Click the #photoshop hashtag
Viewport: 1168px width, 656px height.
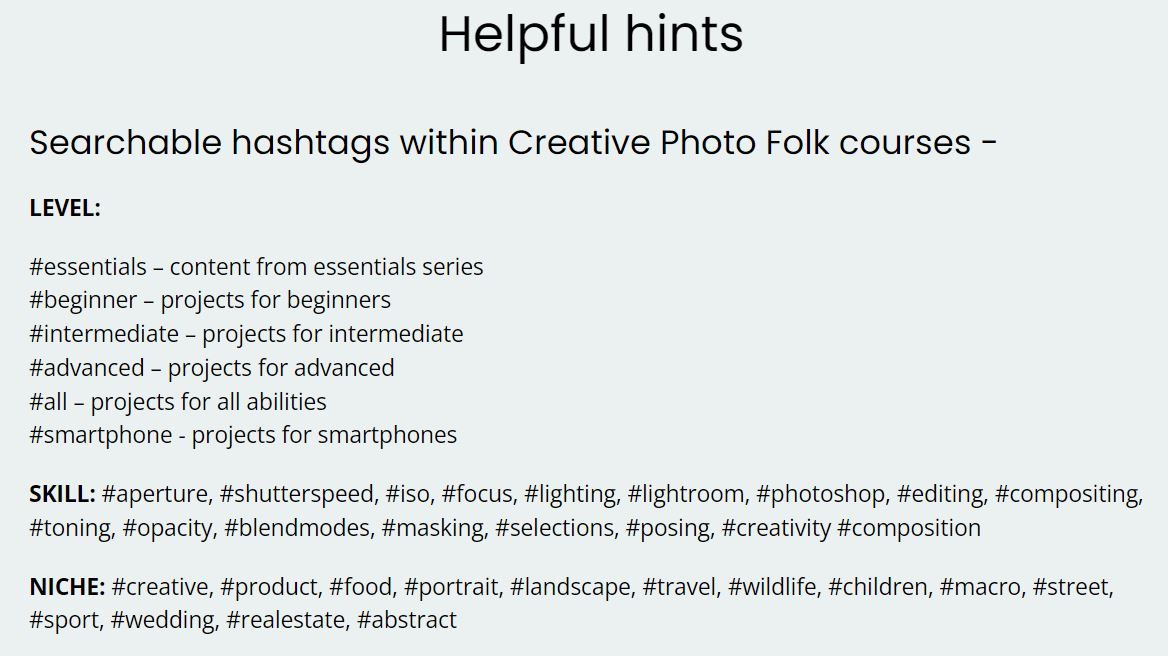tap(820, 494)
